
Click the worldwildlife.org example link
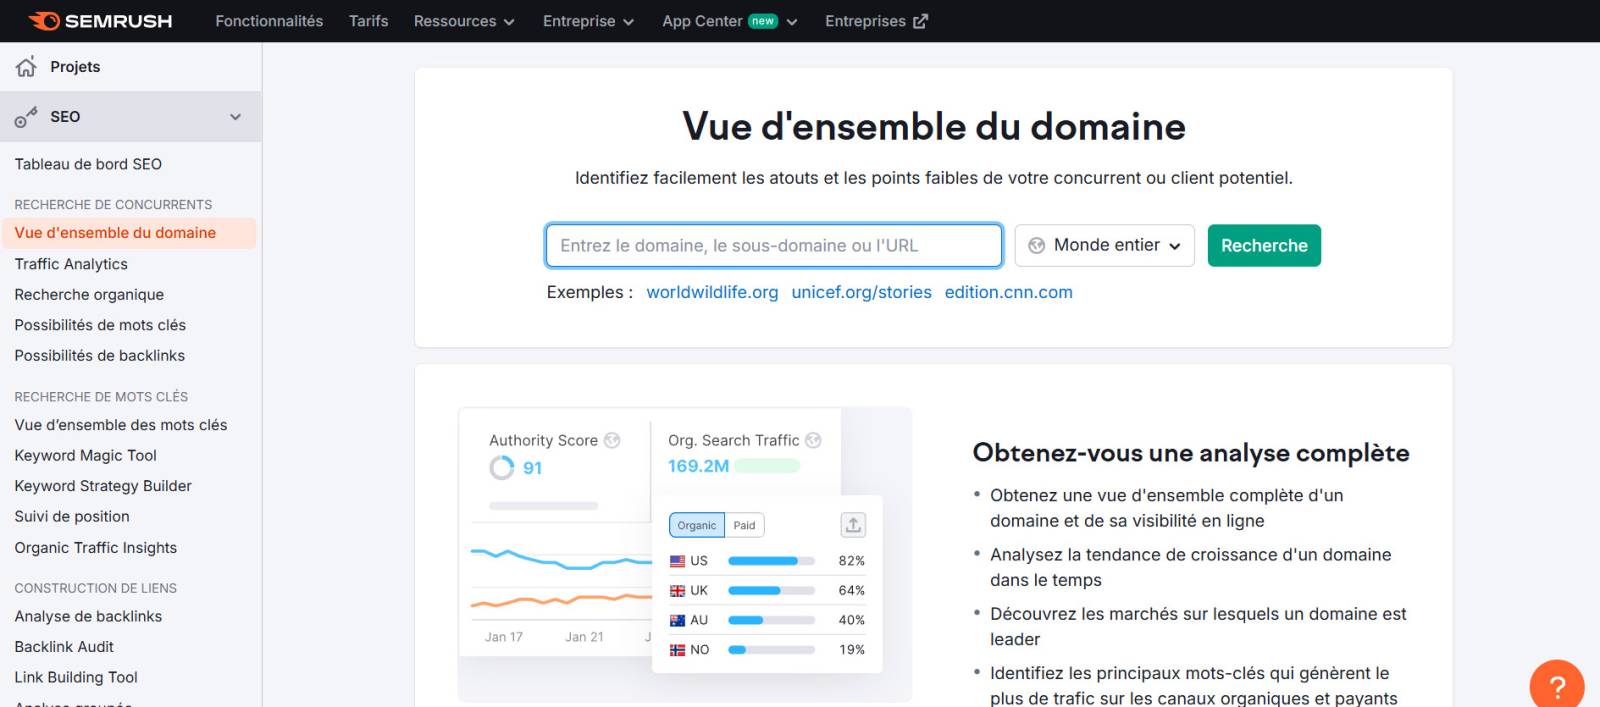(712, 292)
